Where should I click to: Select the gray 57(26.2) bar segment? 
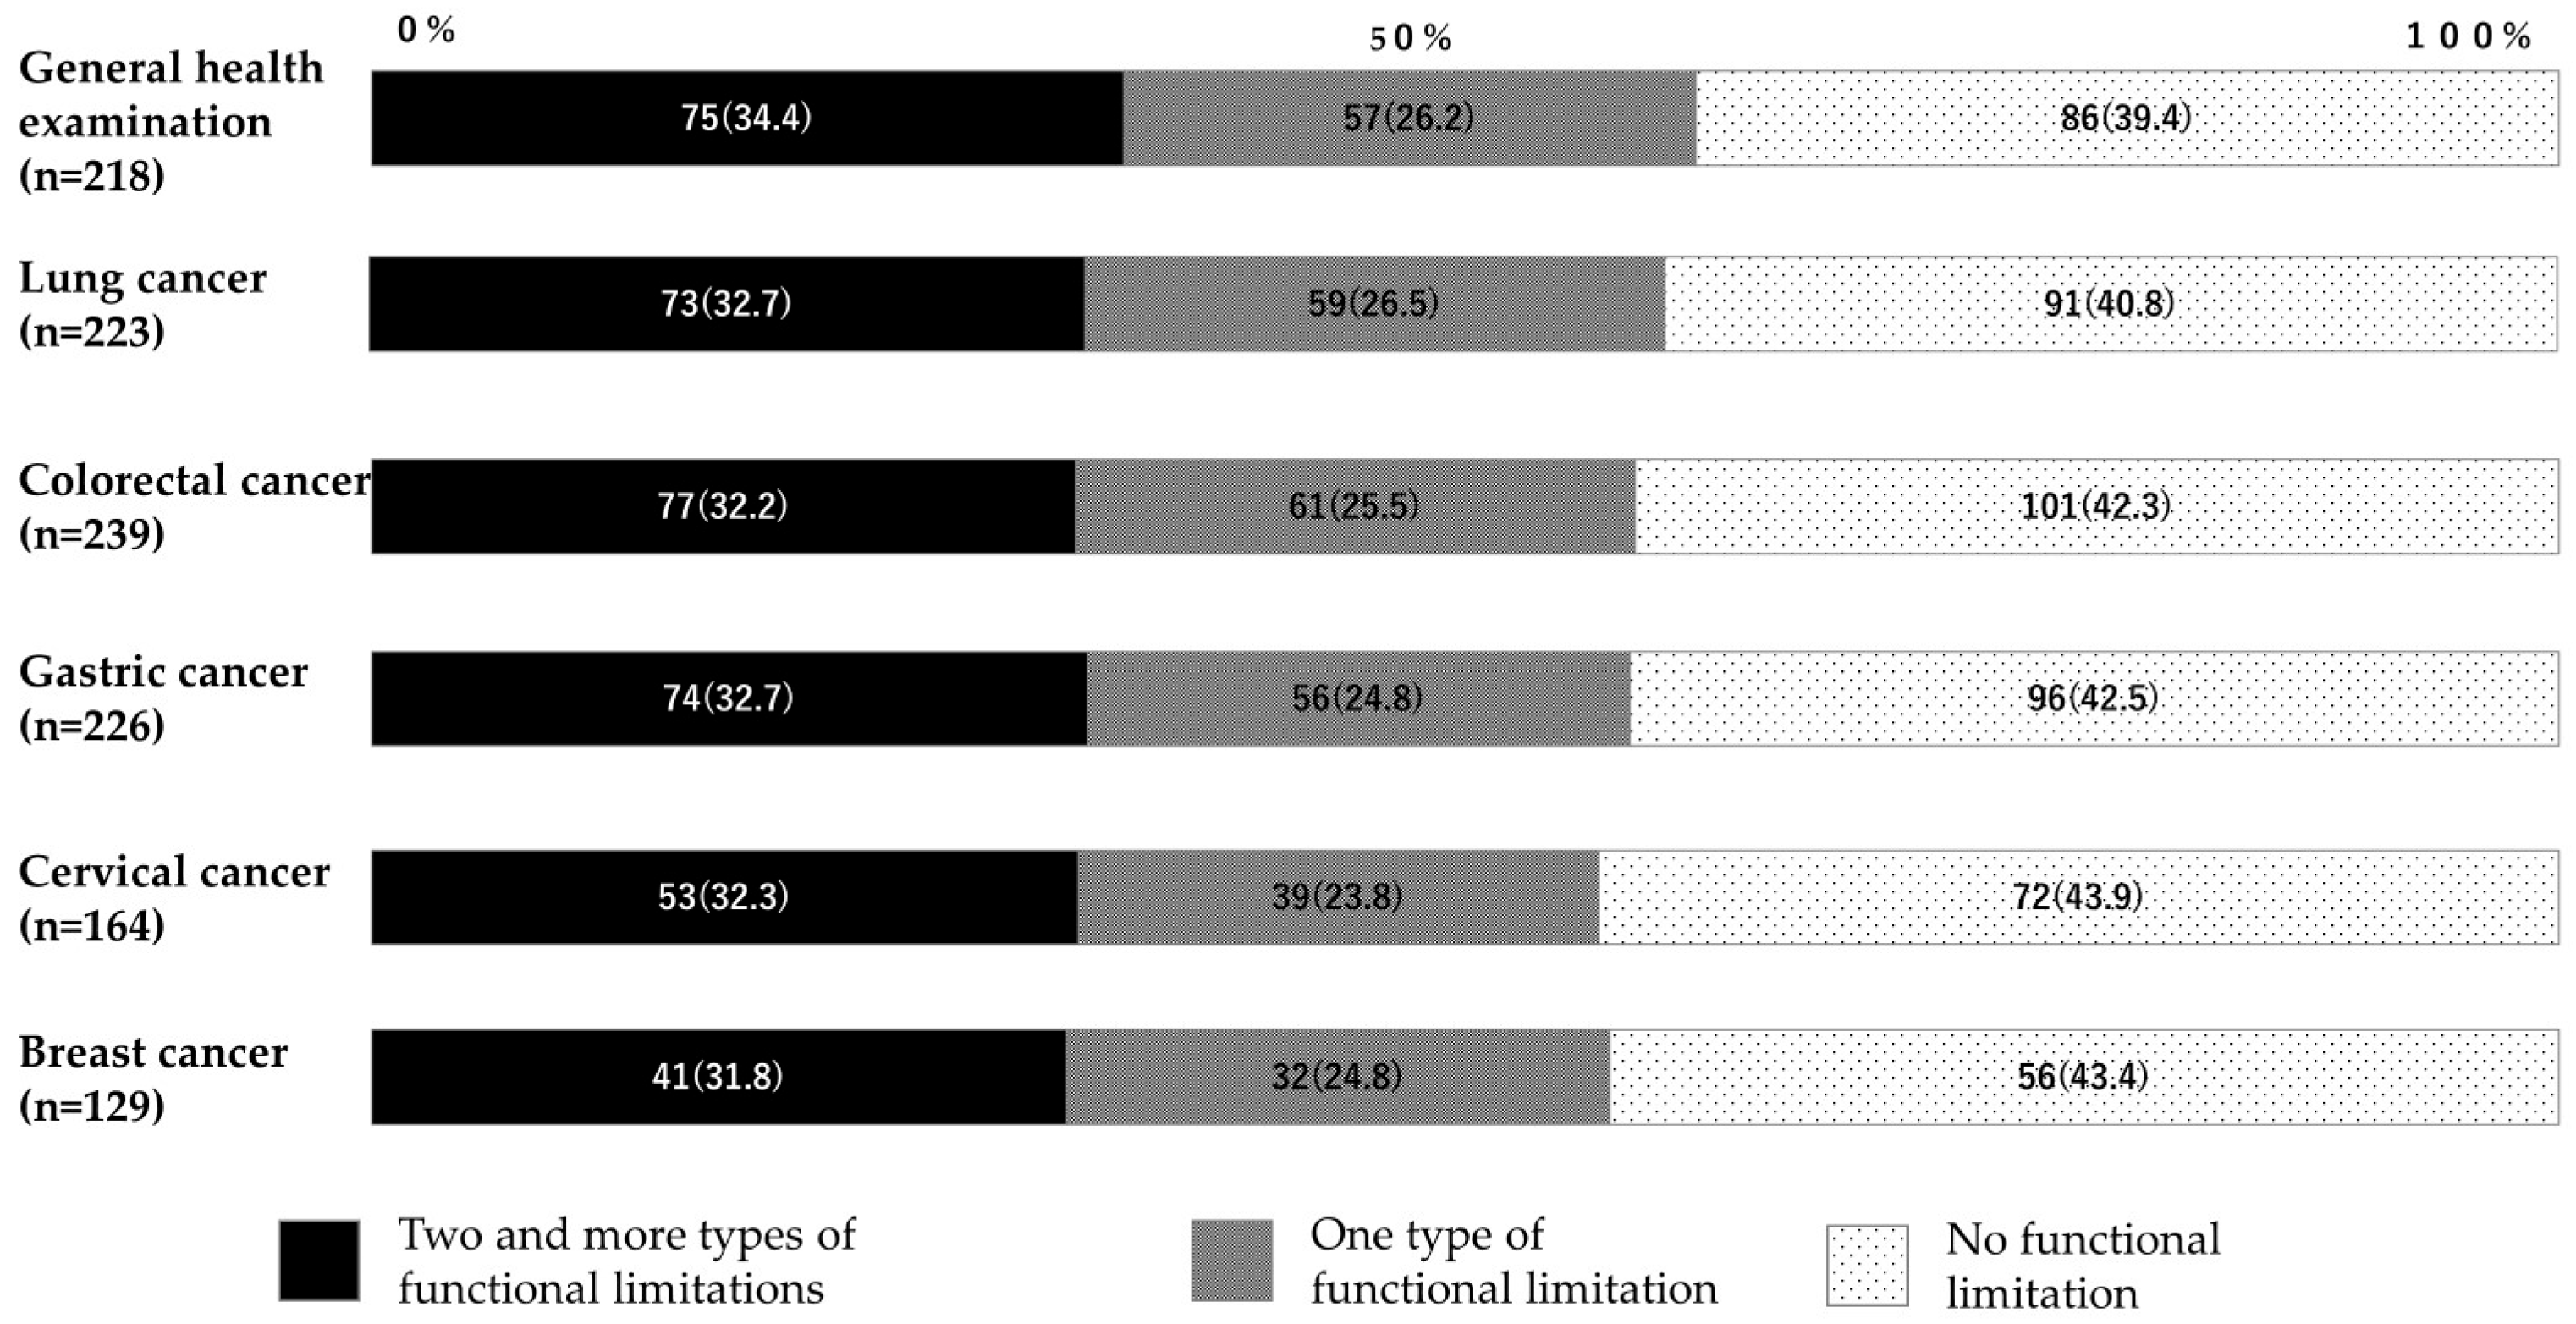click(1408, 118)
